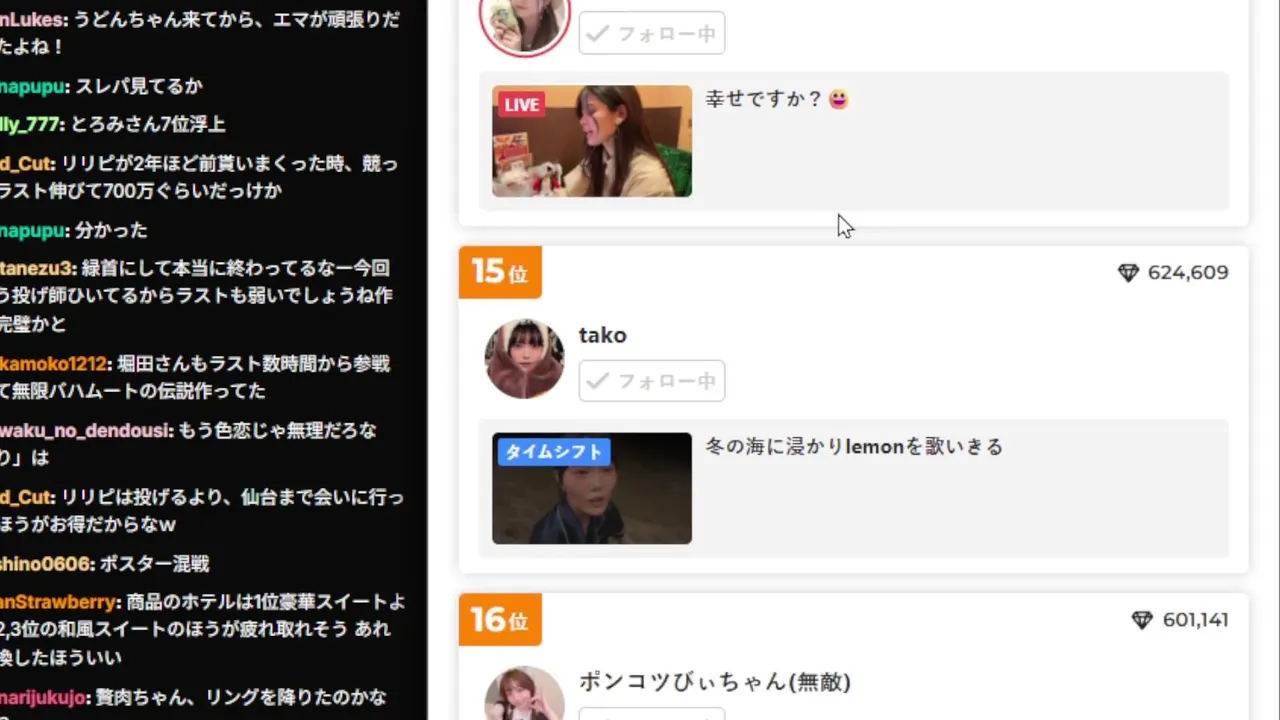
Task: Click the waku_no_dendousi chat username
Action: [86, 431]
